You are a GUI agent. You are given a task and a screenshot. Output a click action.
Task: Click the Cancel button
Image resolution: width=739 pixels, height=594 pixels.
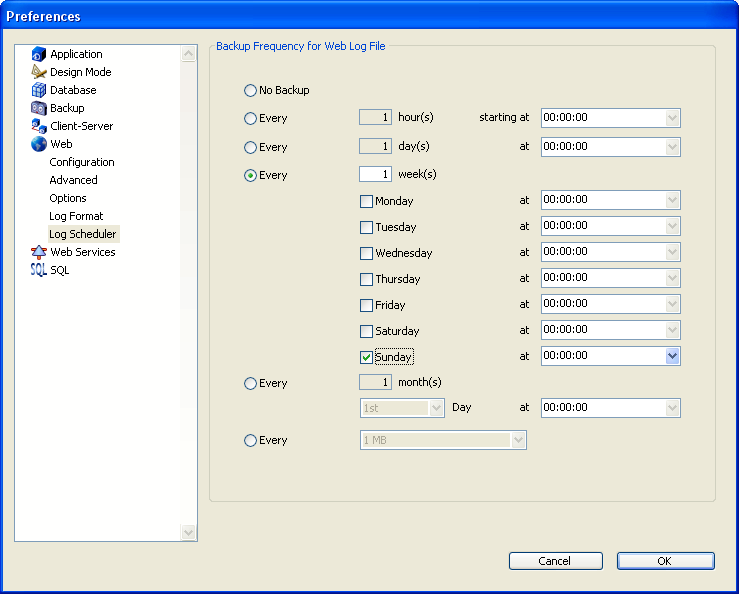pyautogui.click(x=555, y=561)
